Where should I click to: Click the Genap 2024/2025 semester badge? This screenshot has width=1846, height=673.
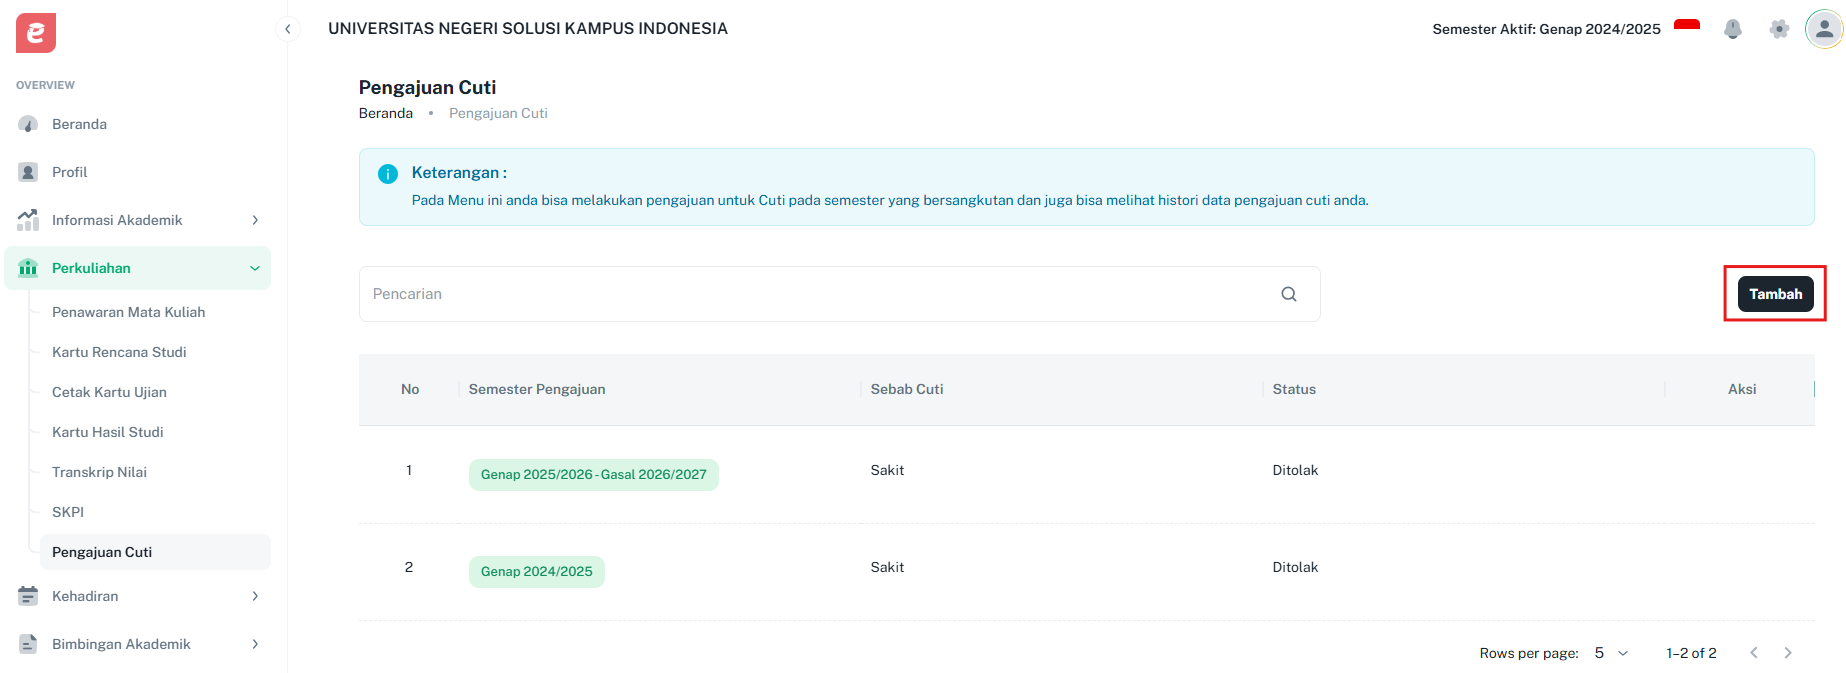coord(537,572)
